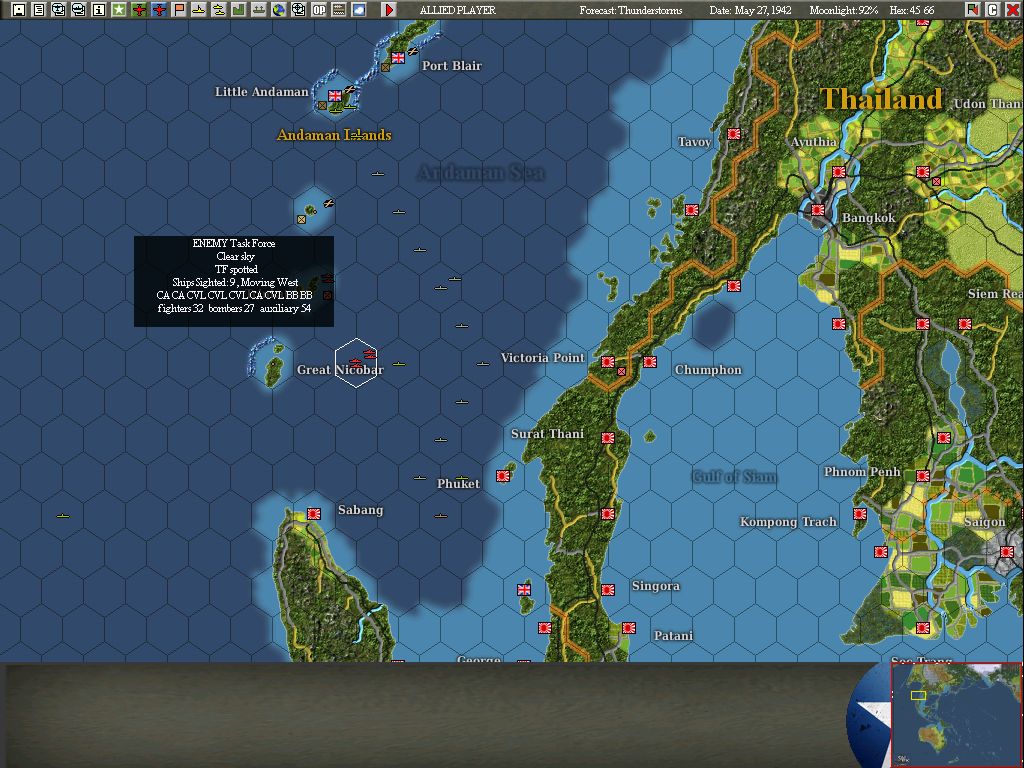1024x768 pixels.
Task: Select the British base flag at Port Blair
Action: click(x=398, y=57)
